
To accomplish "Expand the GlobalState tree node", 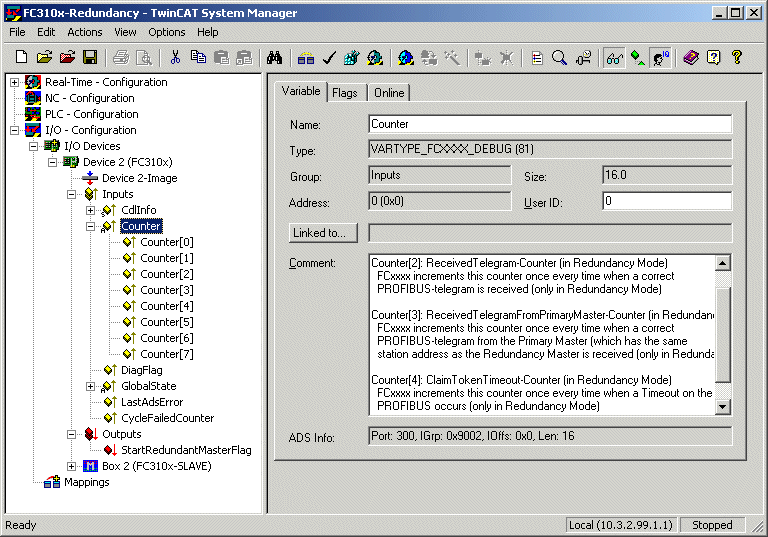I will click(x=91, y=387).
